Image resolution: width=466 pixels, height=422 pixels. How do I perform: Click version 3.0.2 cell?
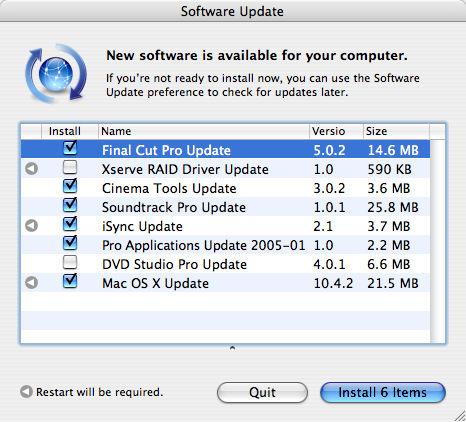pyautogui.click(x=329, y=188)
